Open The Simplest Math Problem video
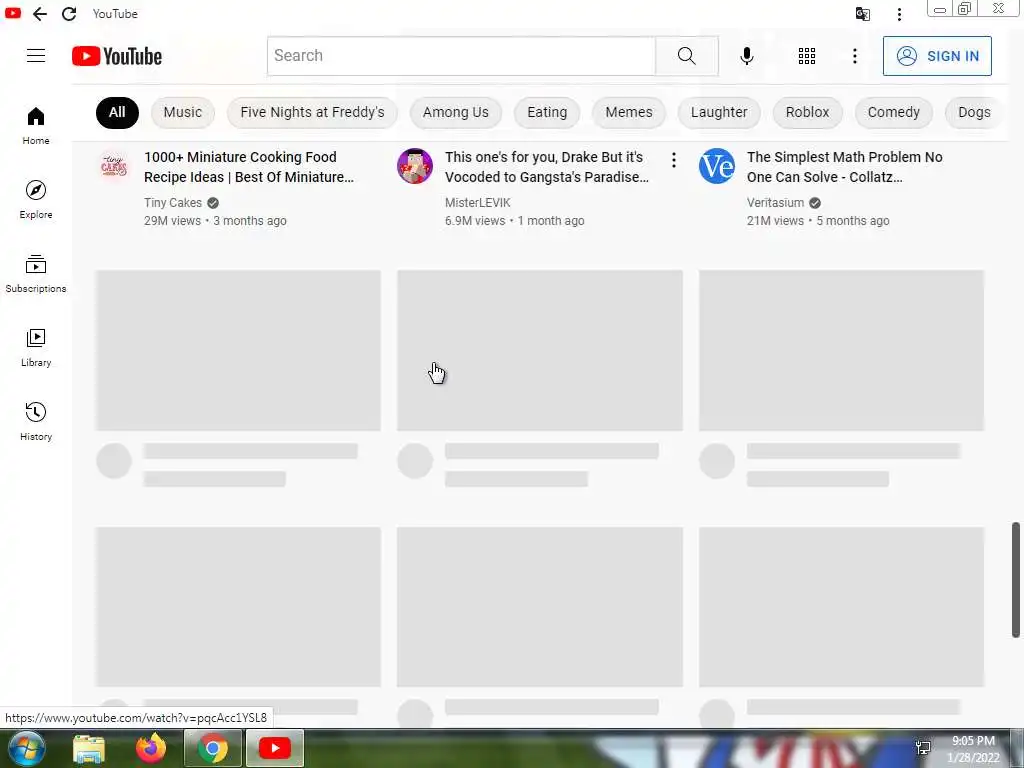The width and height of the screenshot is (1024, 768). (844, 167)
